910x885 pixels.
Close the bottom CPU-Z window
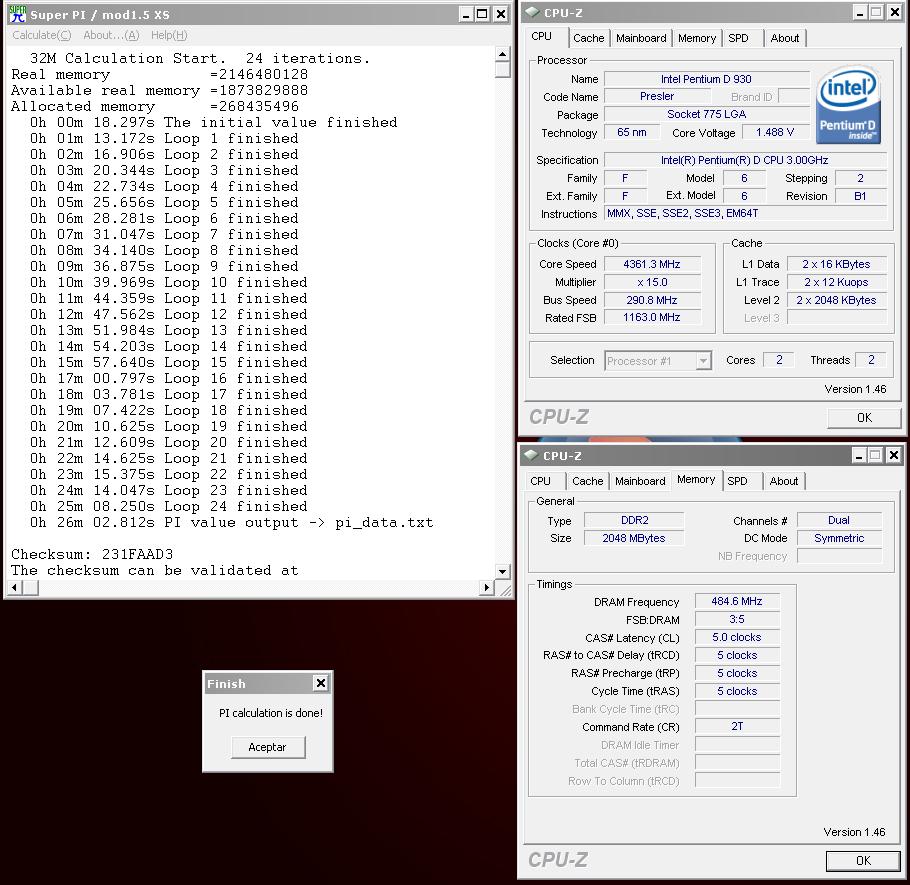click(x=894, y=455)
